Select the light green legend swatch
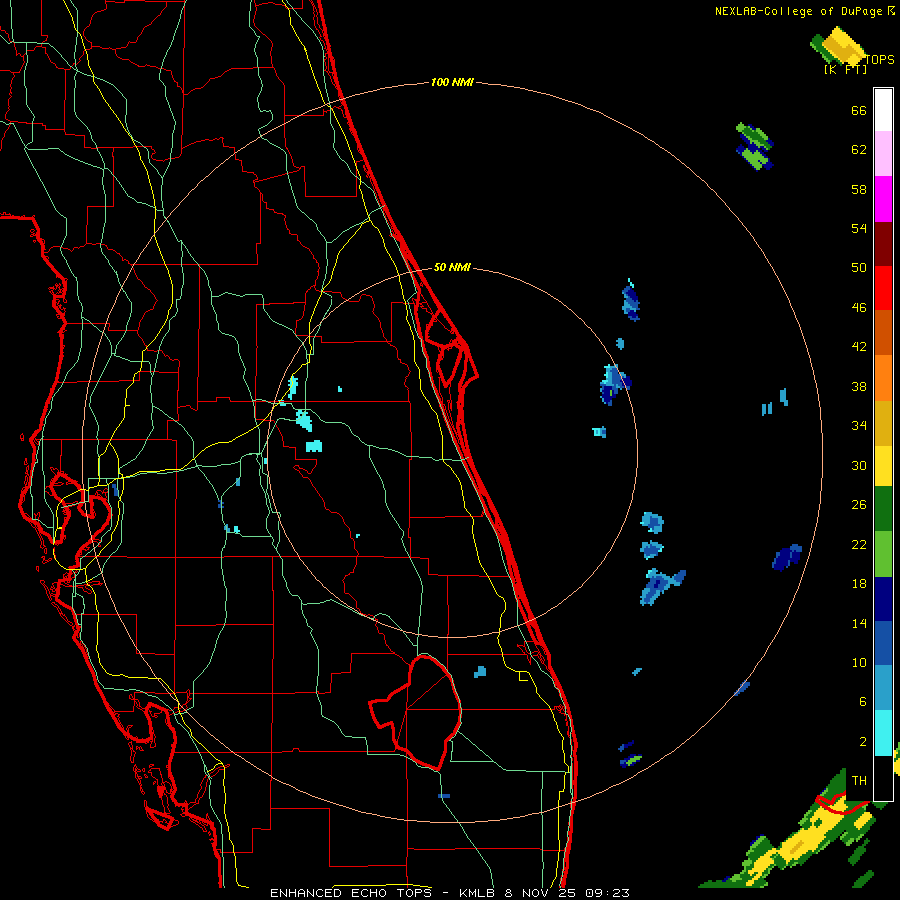The image size is (900, 900). [883, 554]
